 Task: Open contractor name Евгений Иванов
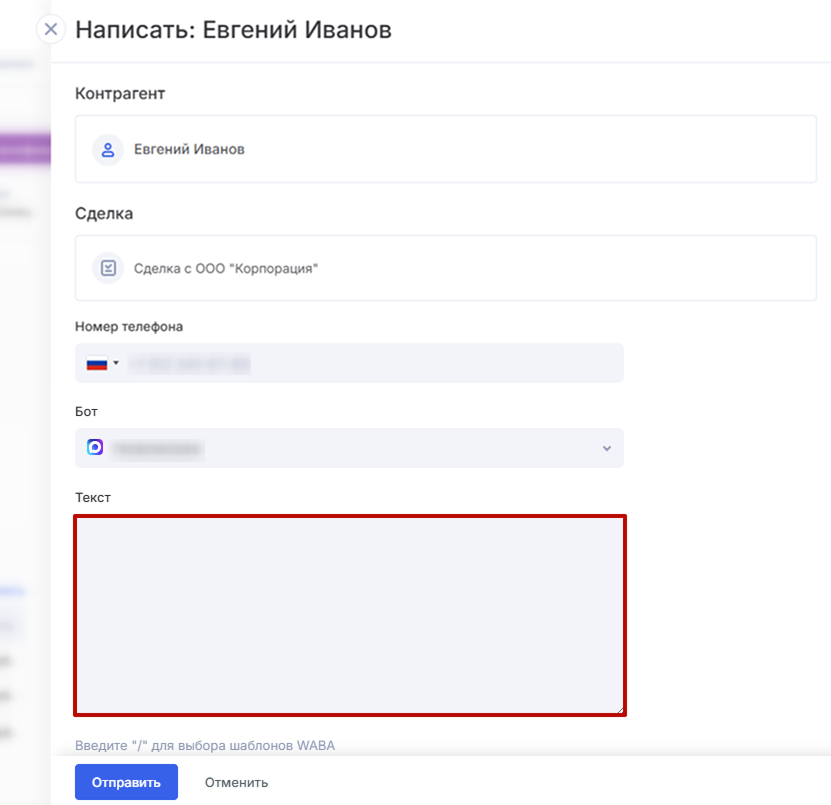tap(189, 150)
